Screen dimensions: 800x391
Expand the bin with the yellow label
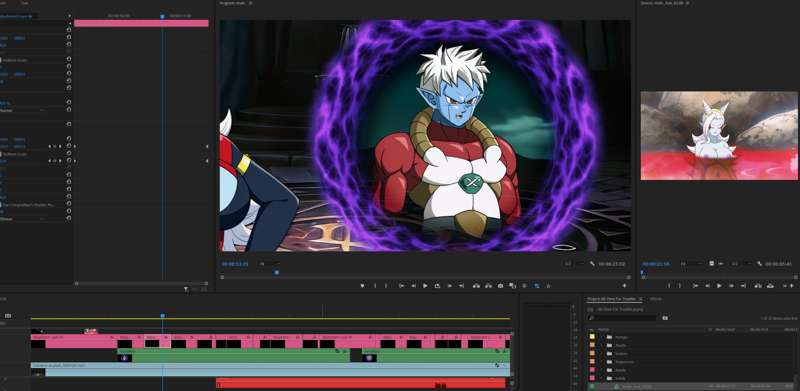[602, 336]
